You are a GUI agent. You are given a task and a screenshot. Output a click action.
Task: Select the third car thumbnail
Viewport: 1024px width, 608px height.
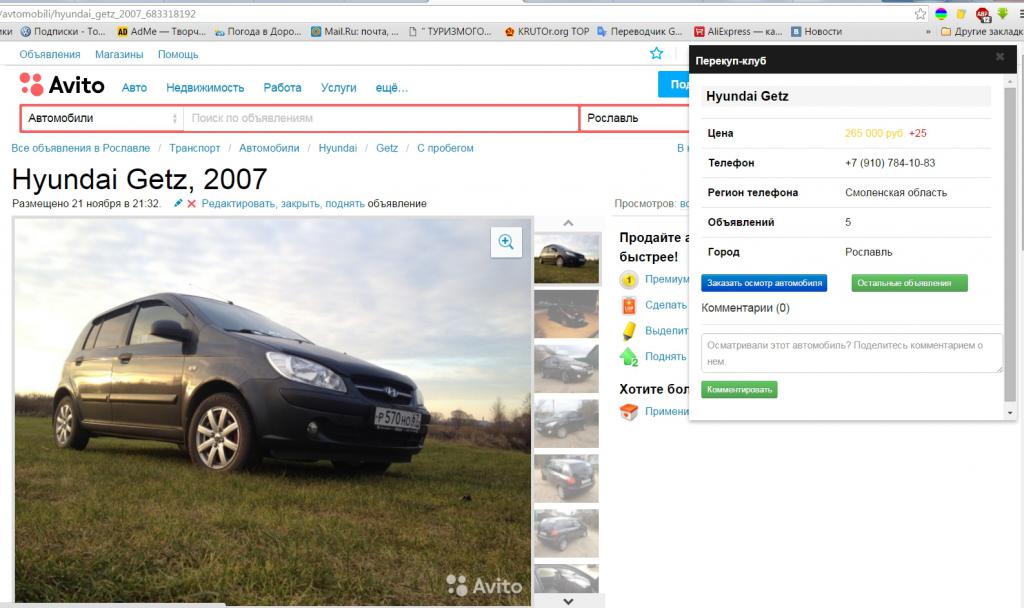coord(566,369)
